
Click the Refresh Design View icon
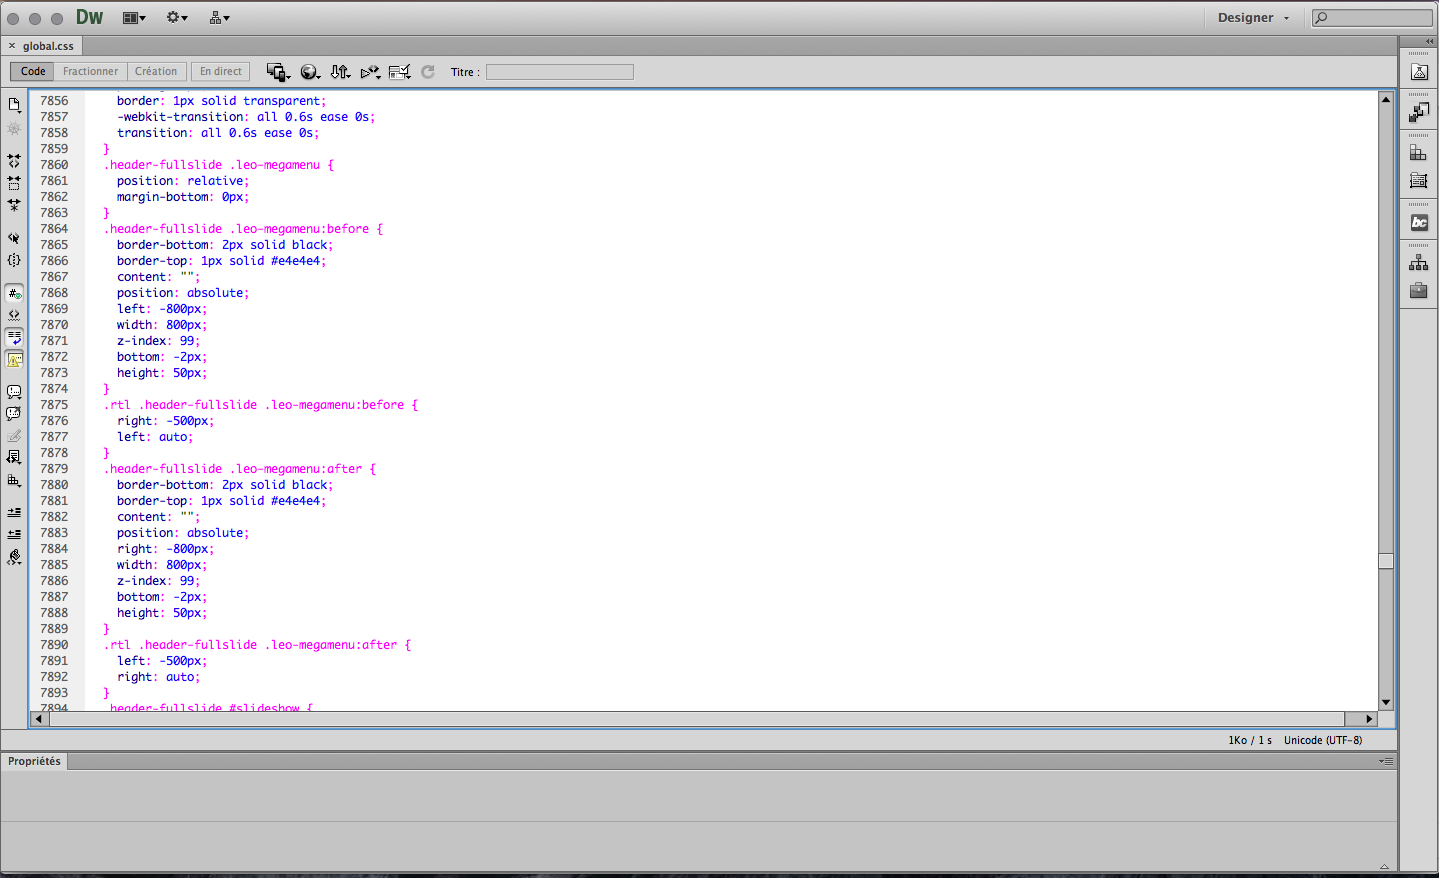pos(428,72)
